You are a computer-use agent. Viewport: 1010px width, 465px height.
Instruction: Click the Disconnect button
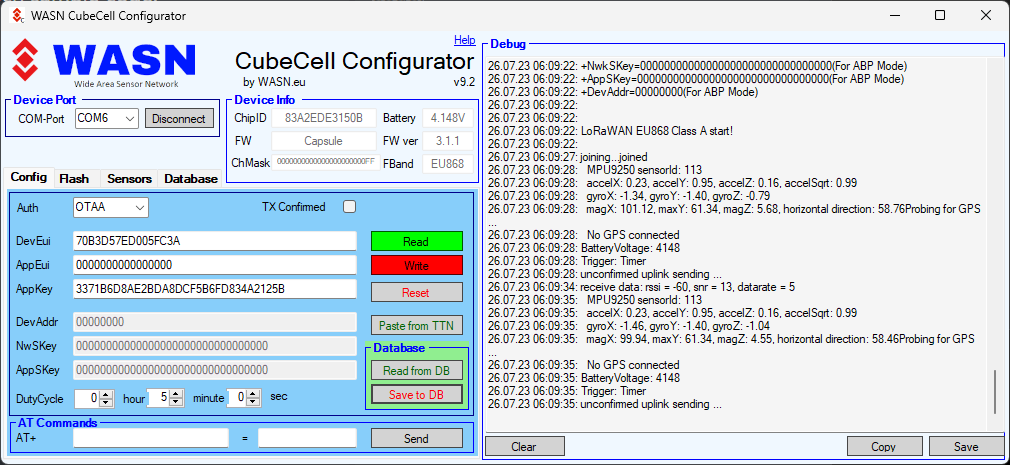pyautogui.click(x=179, y=119)
